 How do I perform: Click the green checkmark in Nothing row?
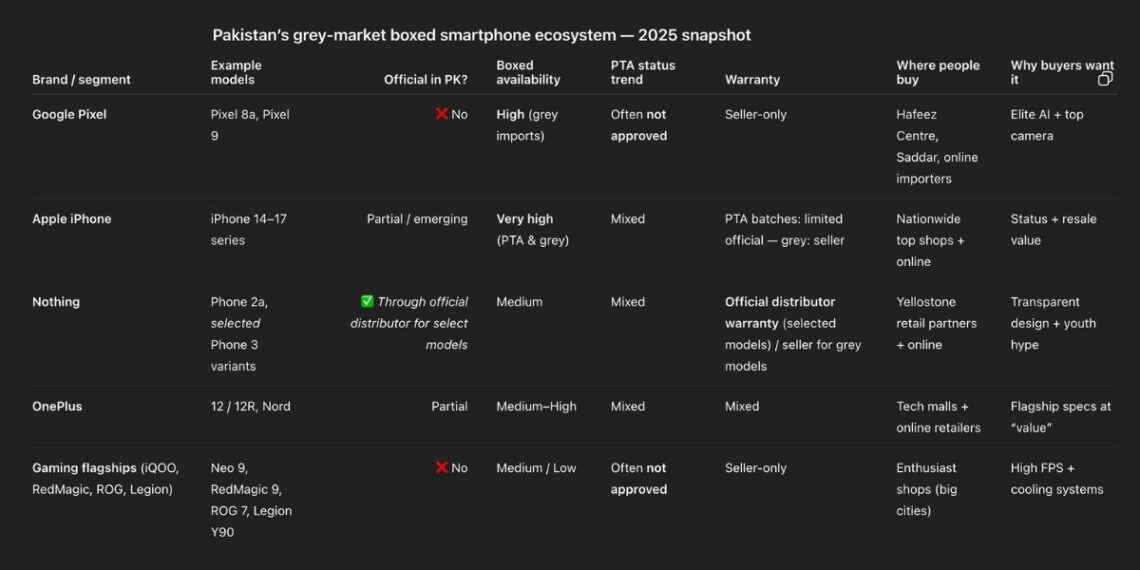(367, 301)
